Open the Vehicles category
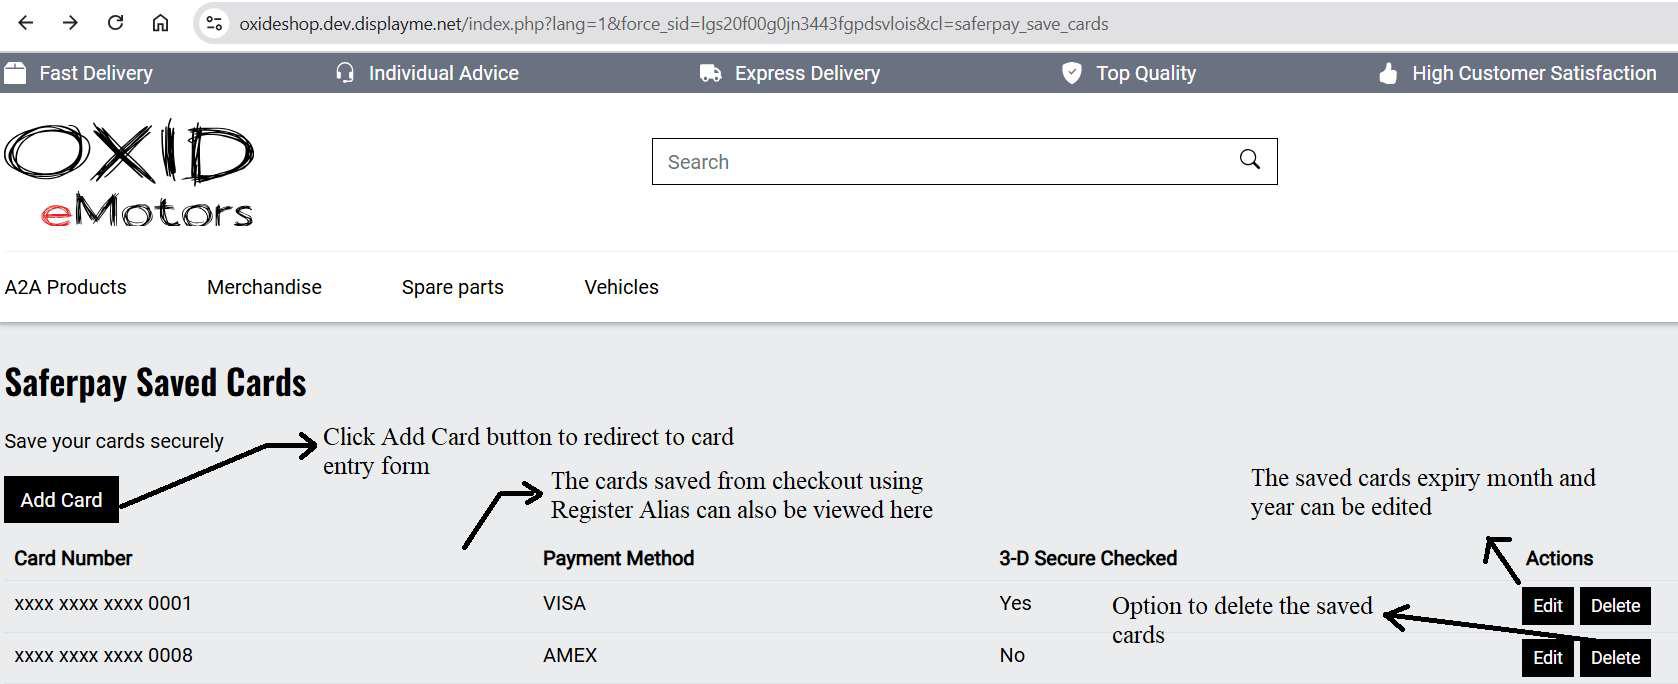Screen dimensions: 1678x684 pyautogui.click(x=621, y=287)
